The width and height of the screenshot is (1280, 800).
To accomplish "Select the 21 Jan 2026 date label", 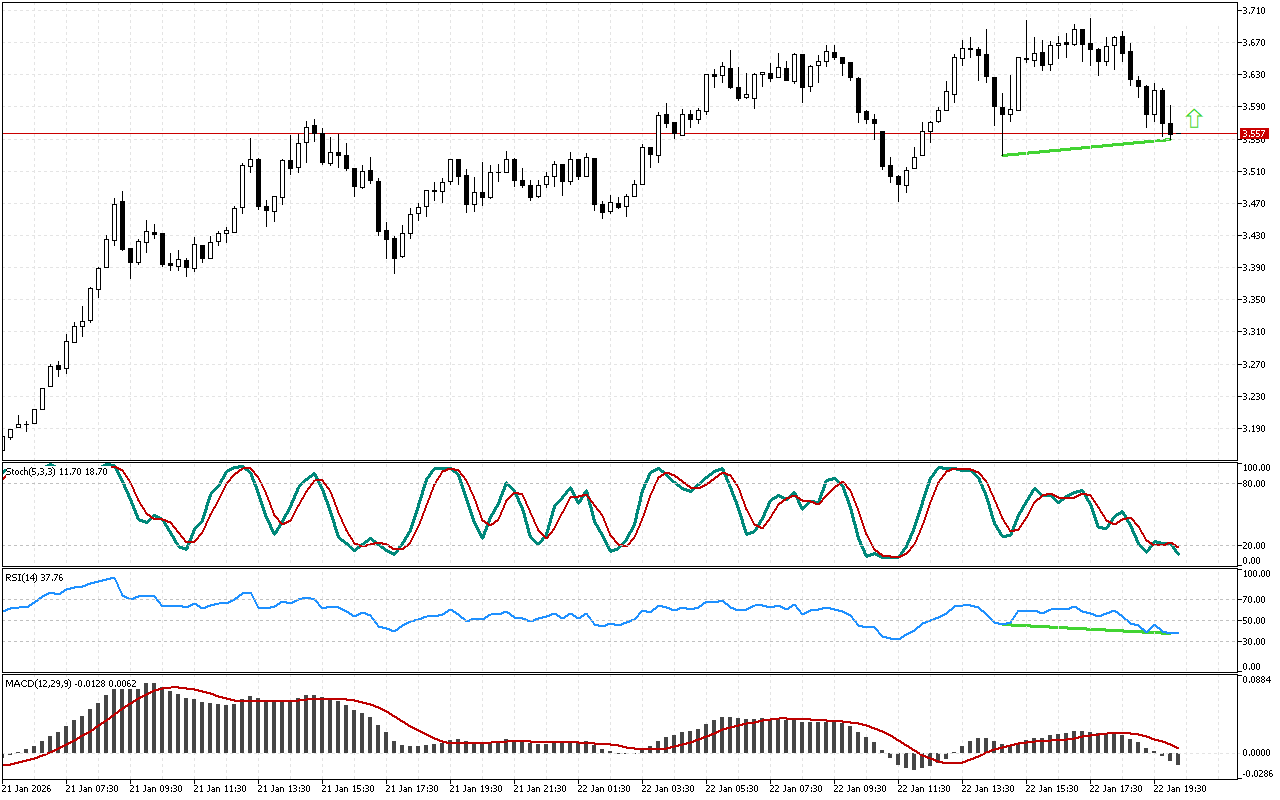I will click(31, 788).
